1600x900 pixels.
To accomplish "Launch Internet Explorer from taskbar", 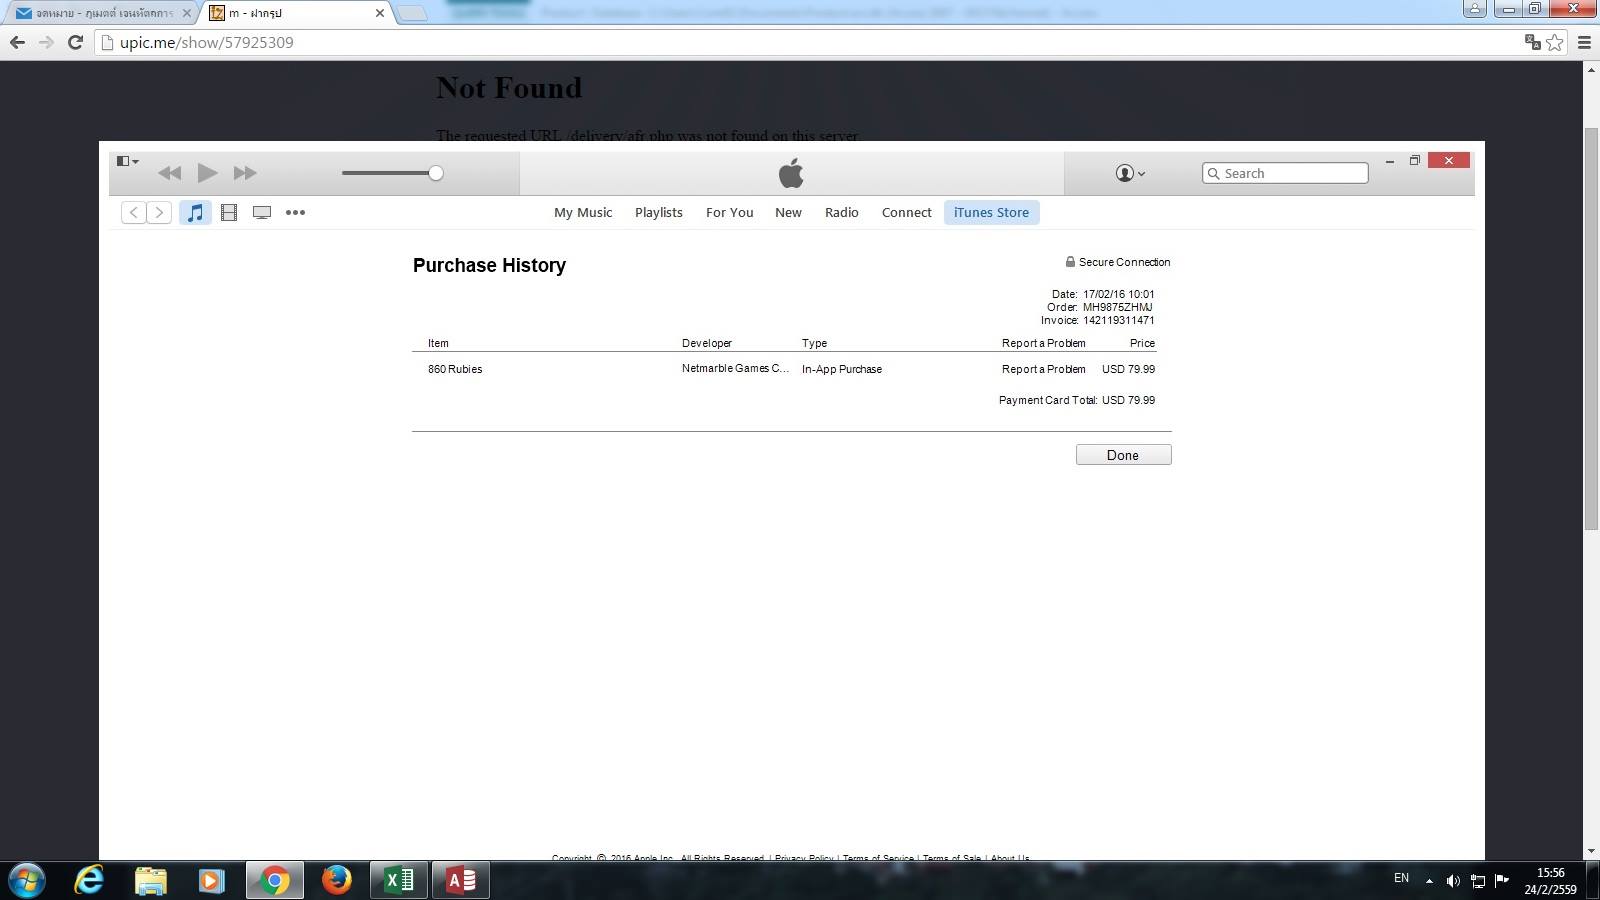I will click(x=90, y=880).
